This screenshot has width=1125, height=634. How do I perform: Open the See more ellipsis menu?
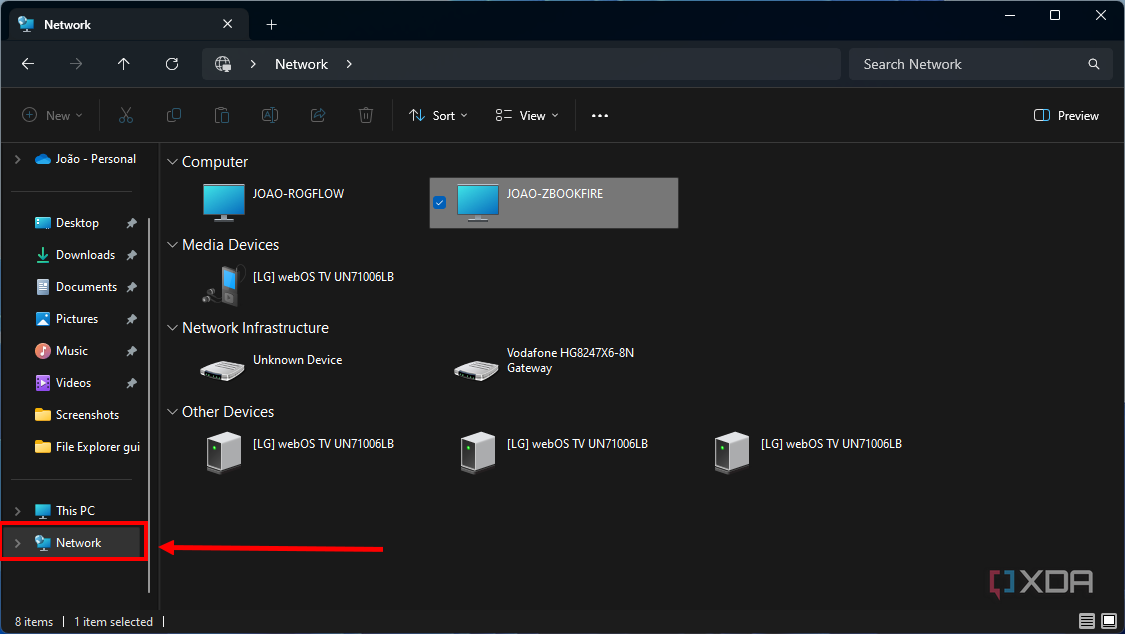point(600,115)
